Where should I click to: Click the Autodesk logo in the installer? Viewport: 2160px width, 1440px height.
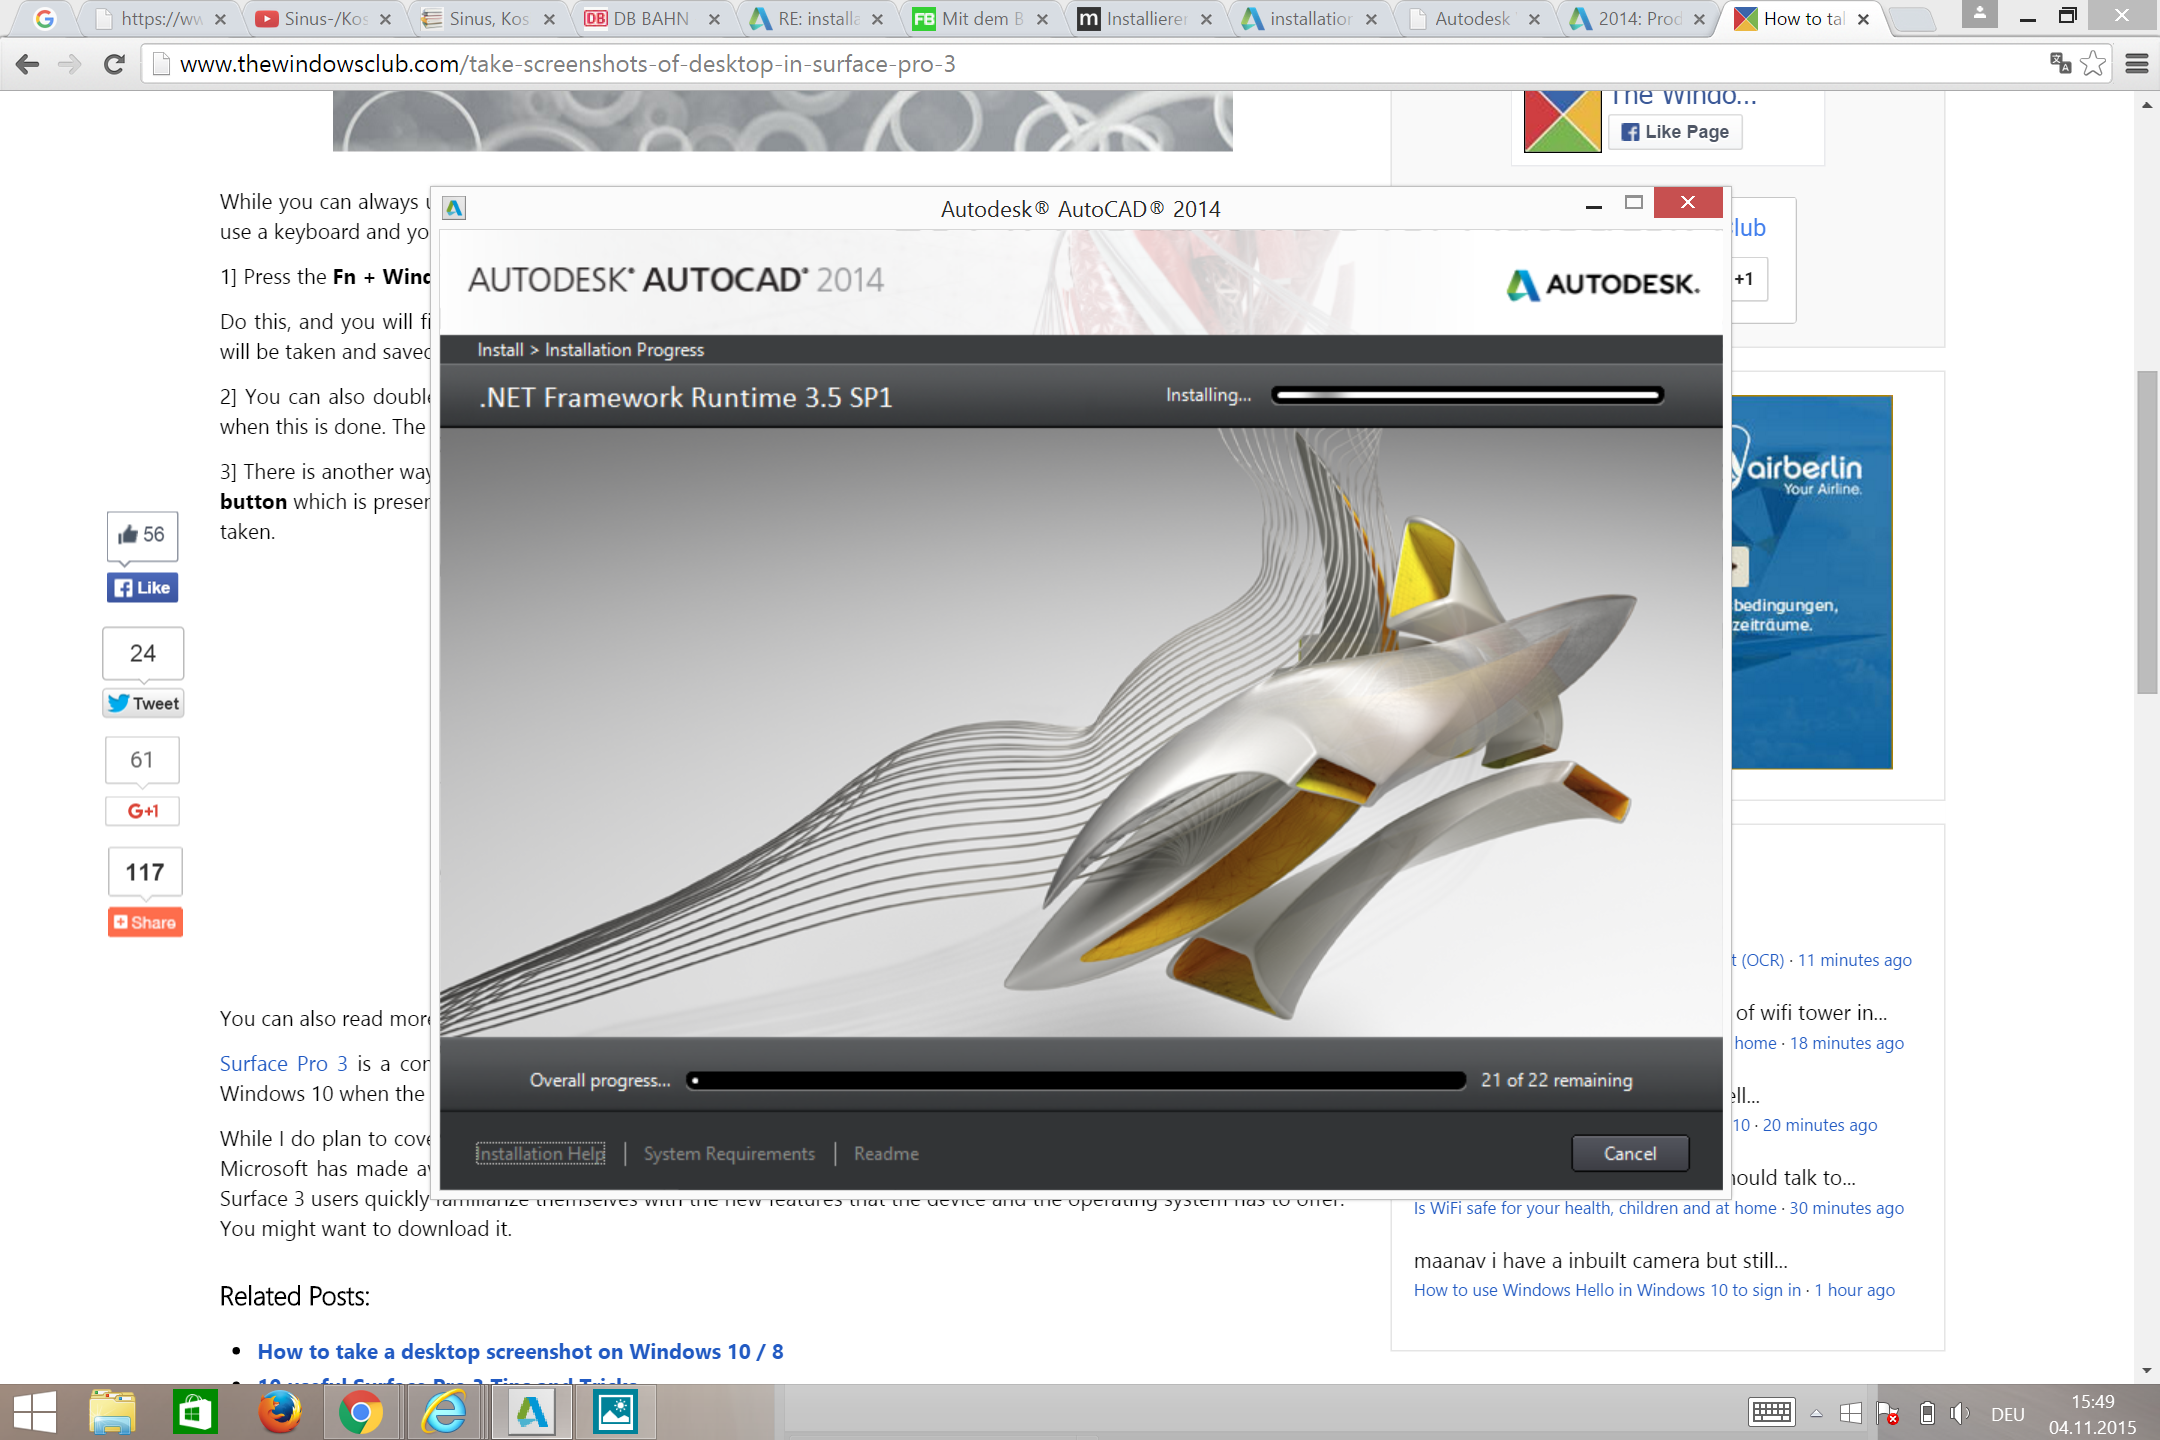(1602, 283)
